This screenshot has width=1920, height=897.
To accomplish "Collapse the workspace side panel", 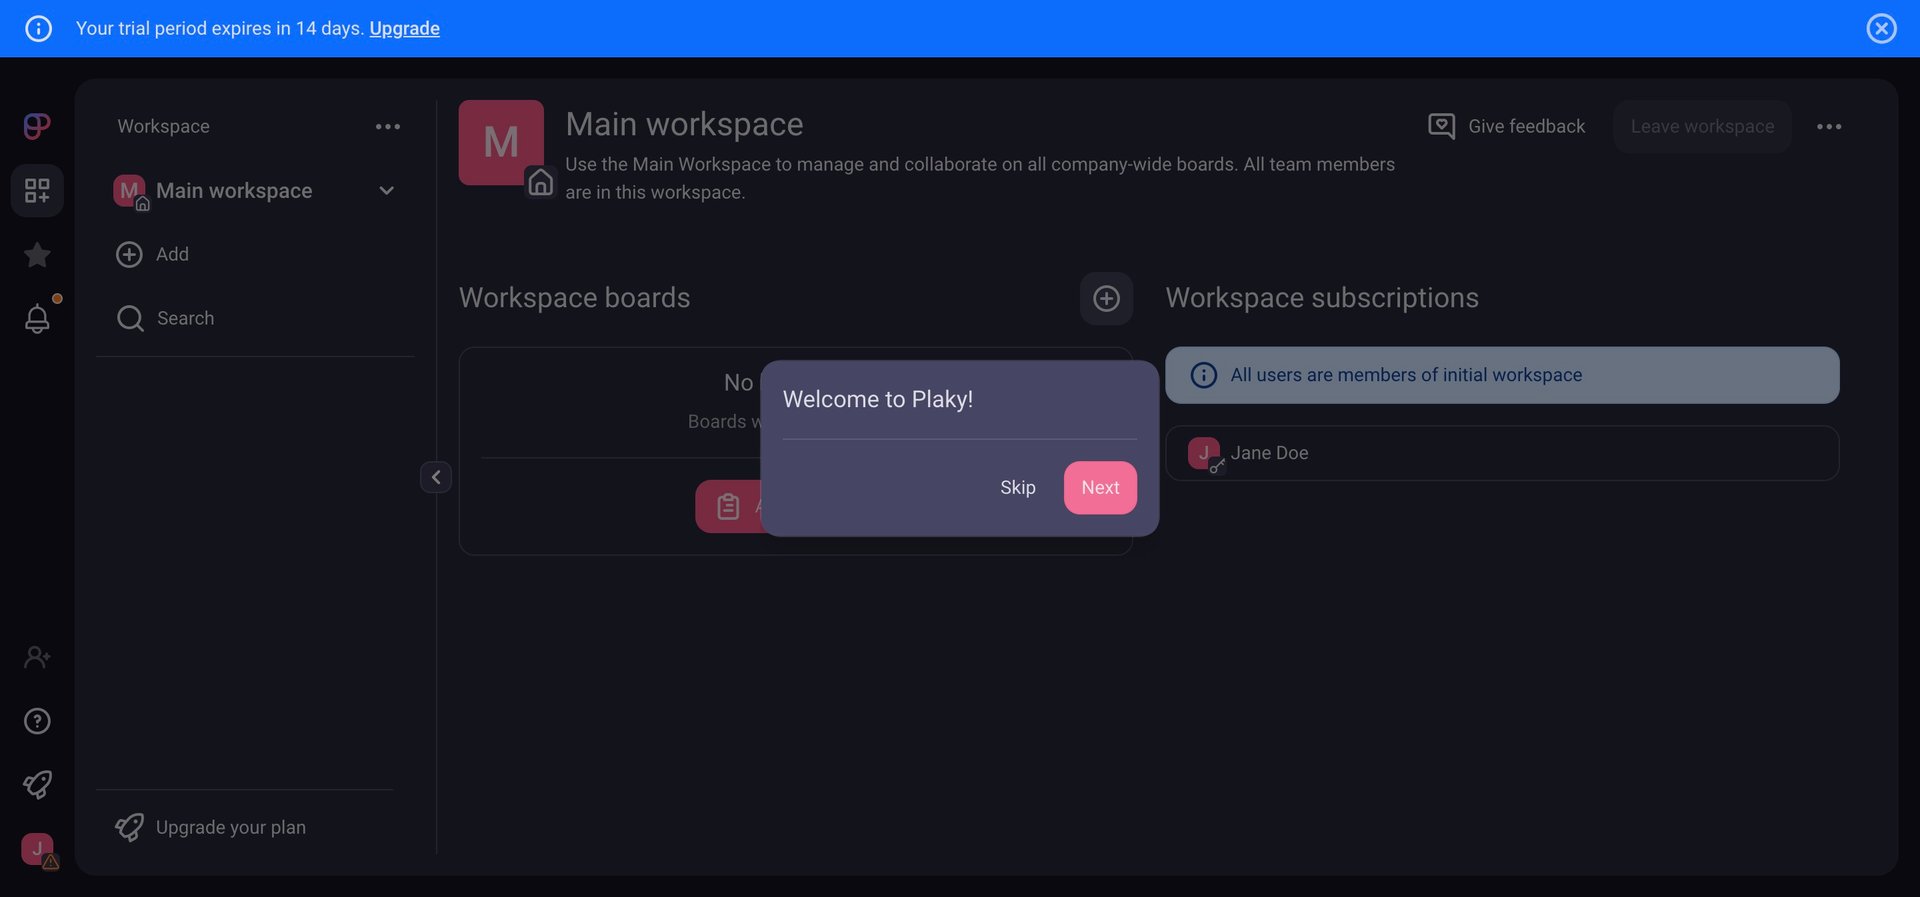I will [436, 477].
